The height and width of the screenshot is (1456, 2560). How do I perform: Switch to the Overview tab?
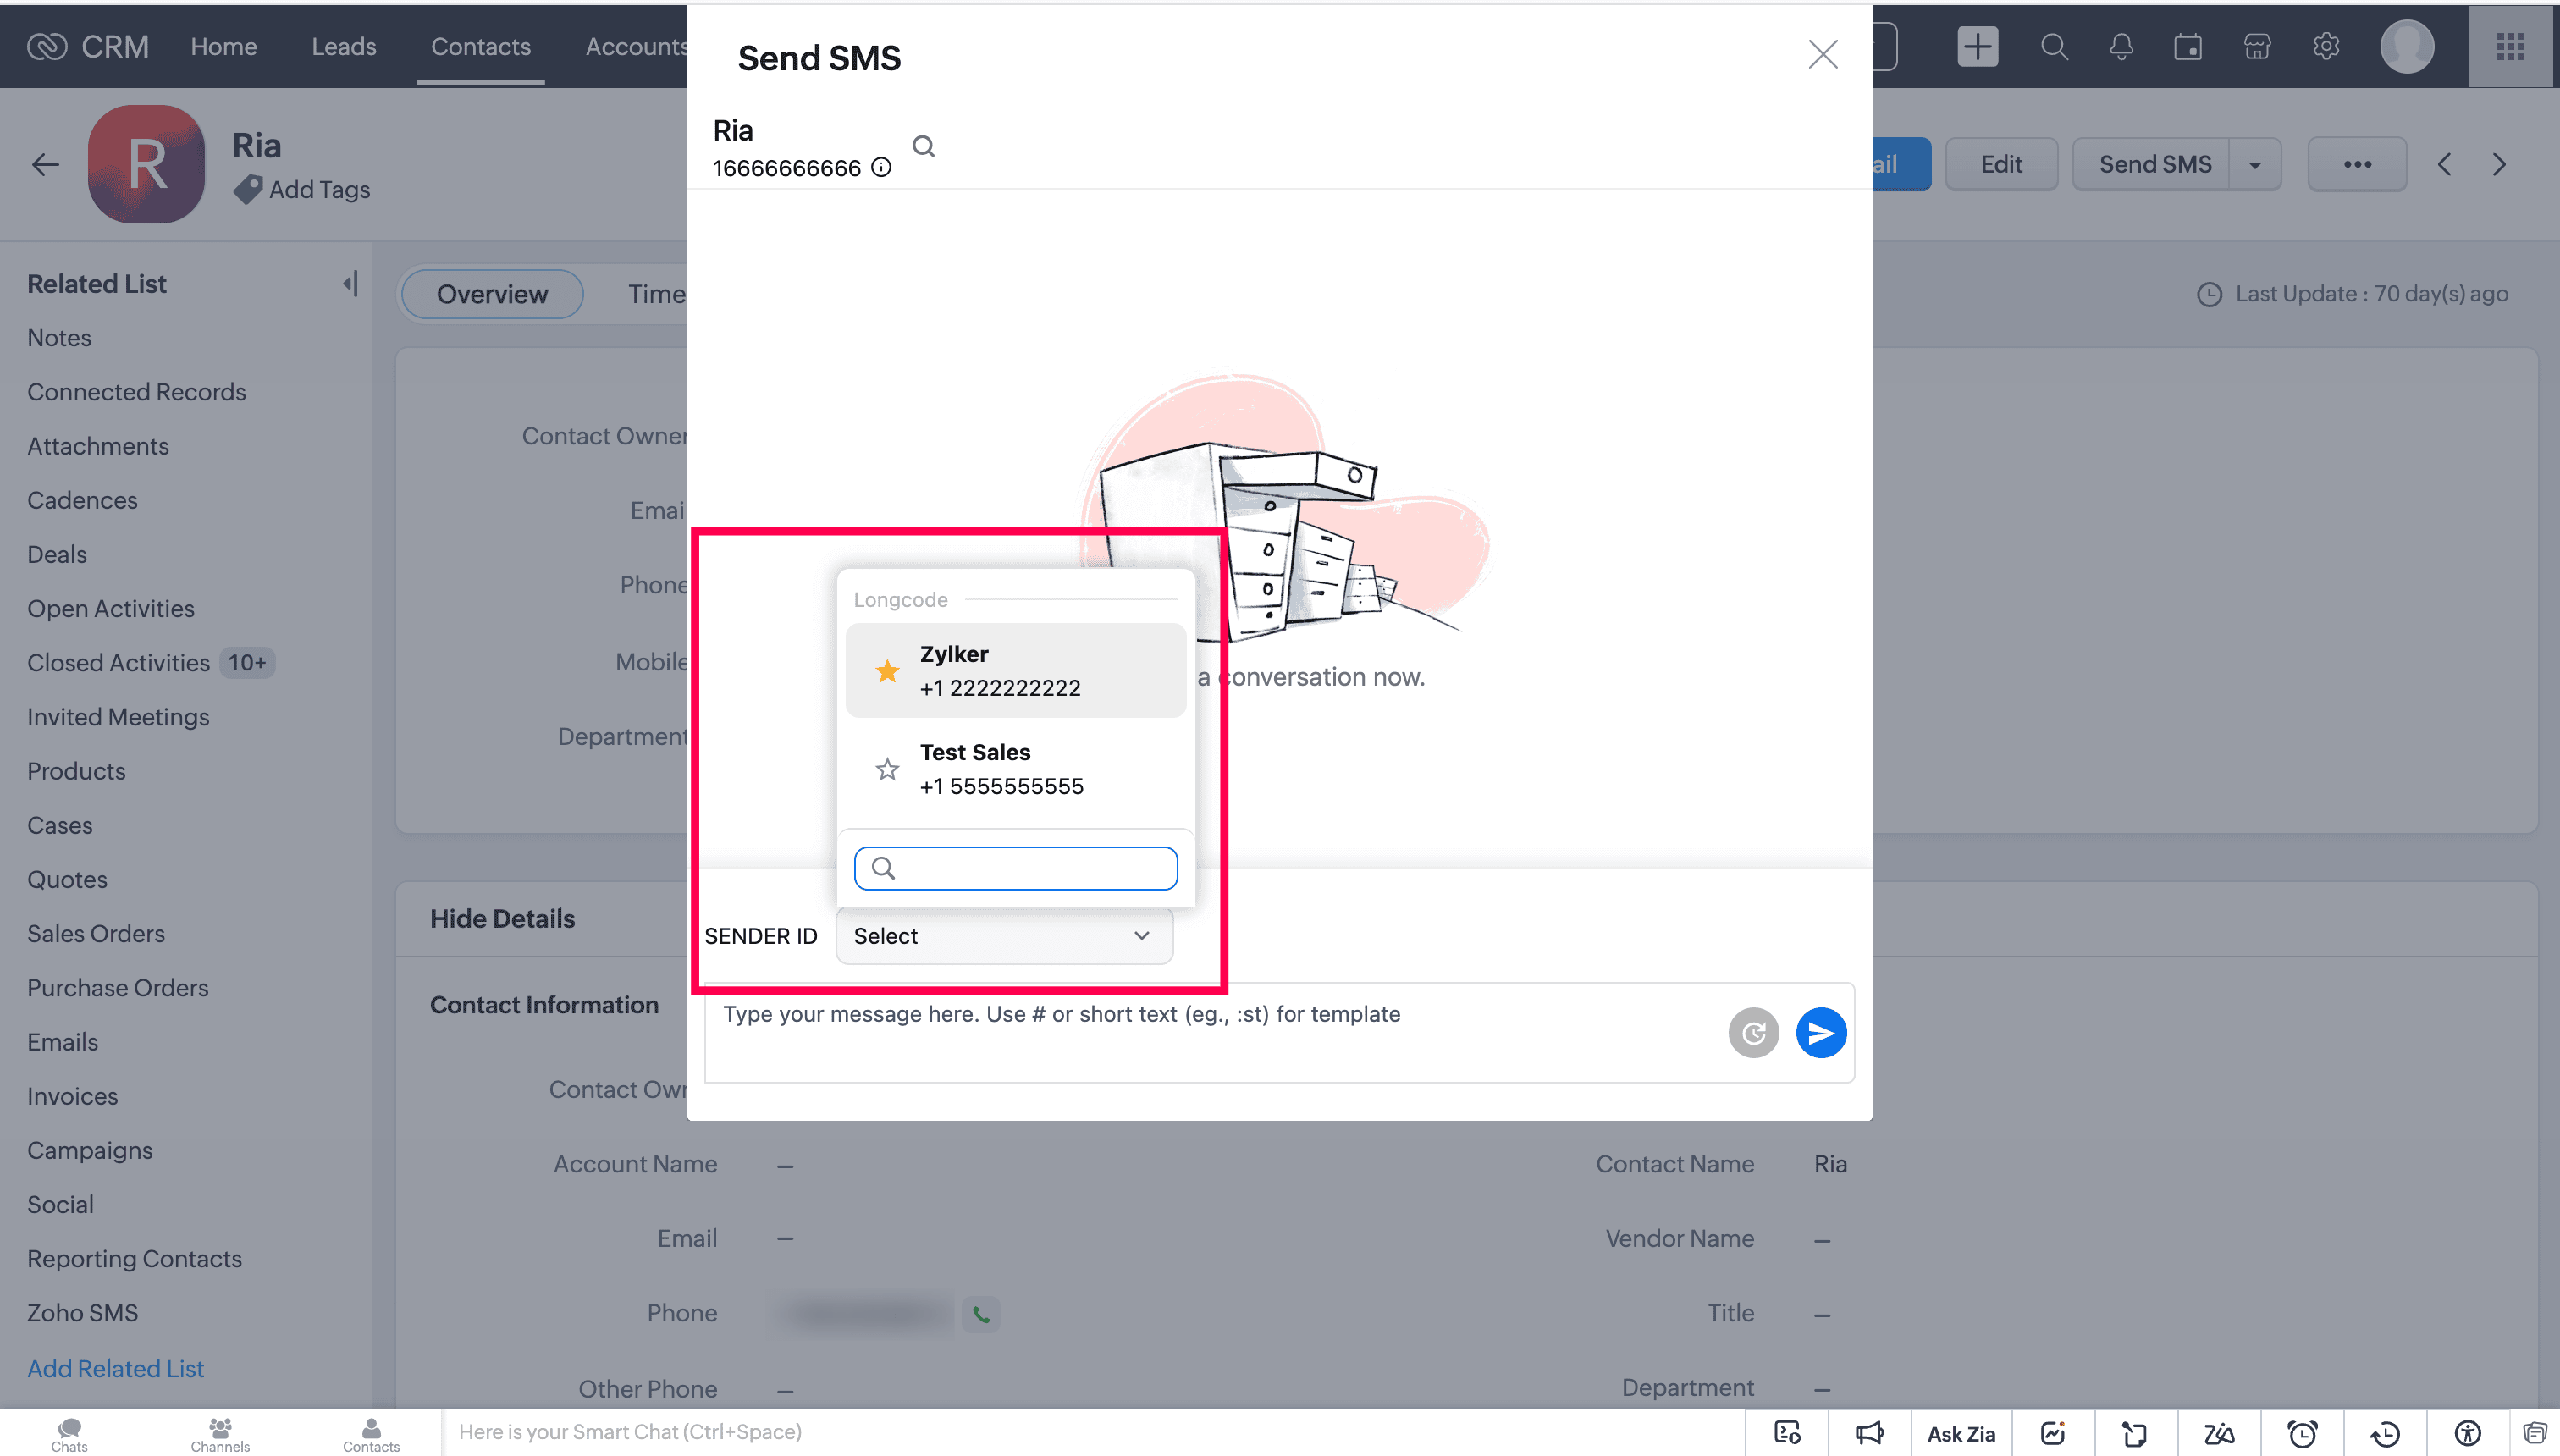pyautogui.click(x=492, y=294)
